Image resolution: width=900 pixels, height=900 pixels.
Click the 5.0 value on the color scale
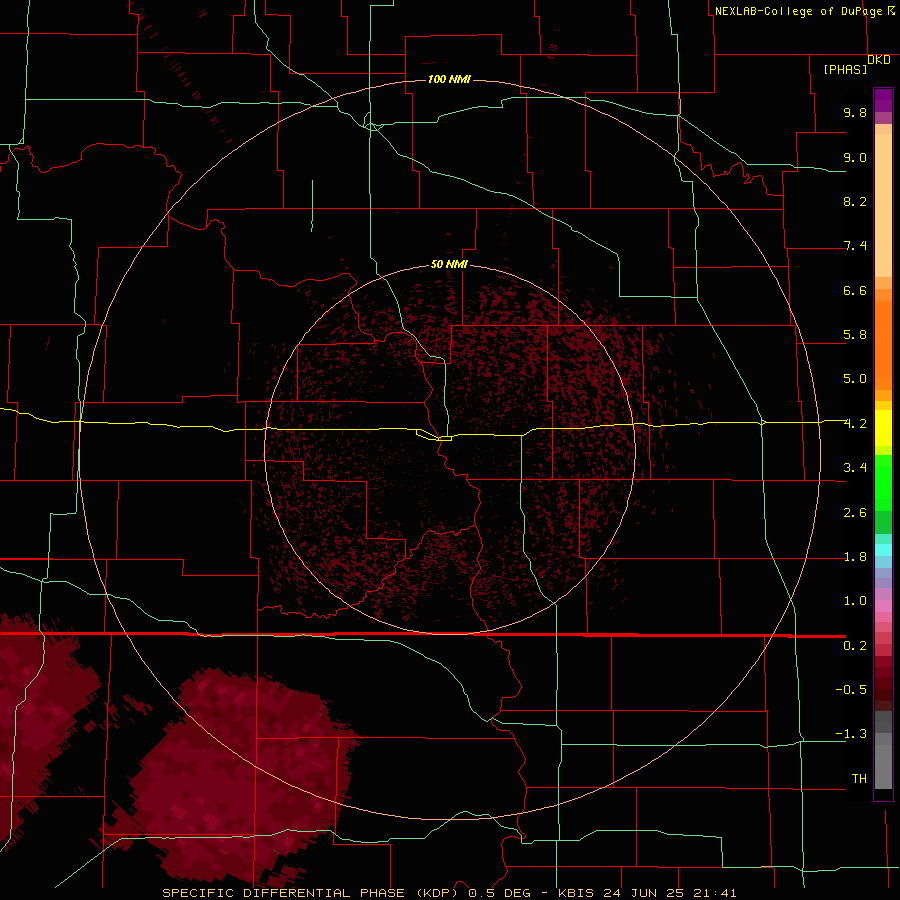pyautogui.click(x=855, y=379)
